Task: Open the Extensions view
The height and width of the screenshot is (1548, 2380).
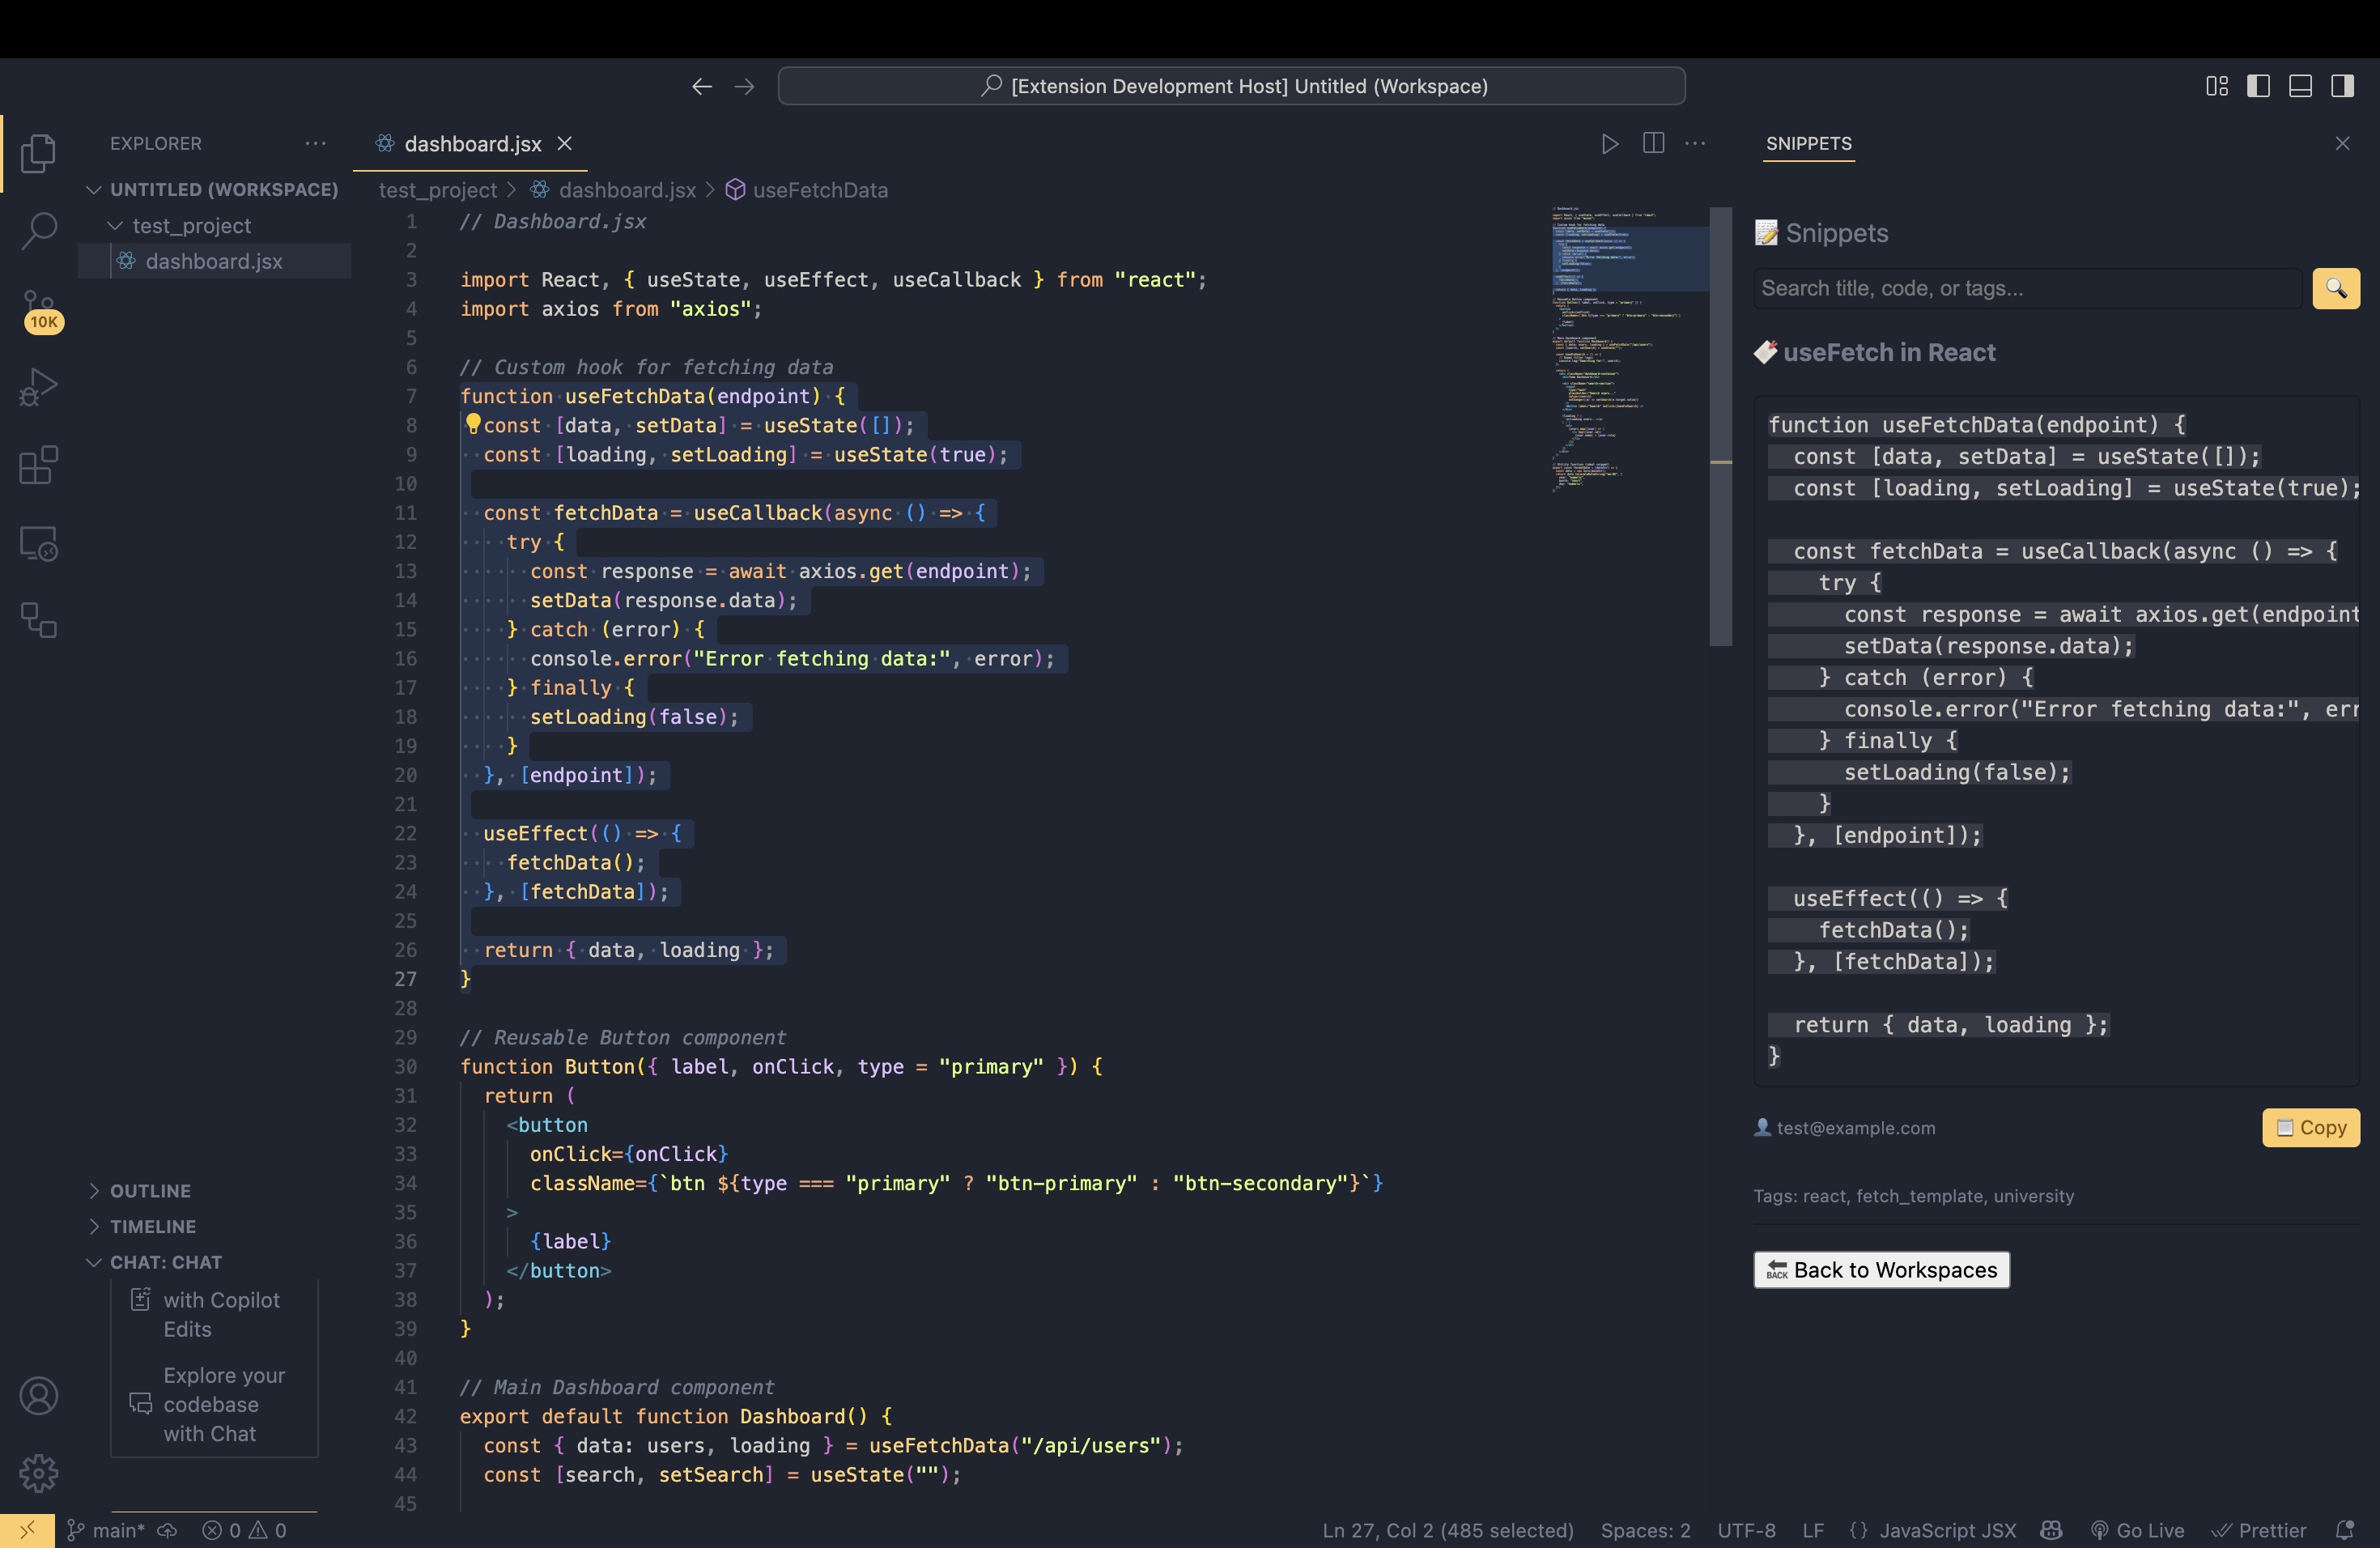Action: pyautogui.click(x=38, y=465)
